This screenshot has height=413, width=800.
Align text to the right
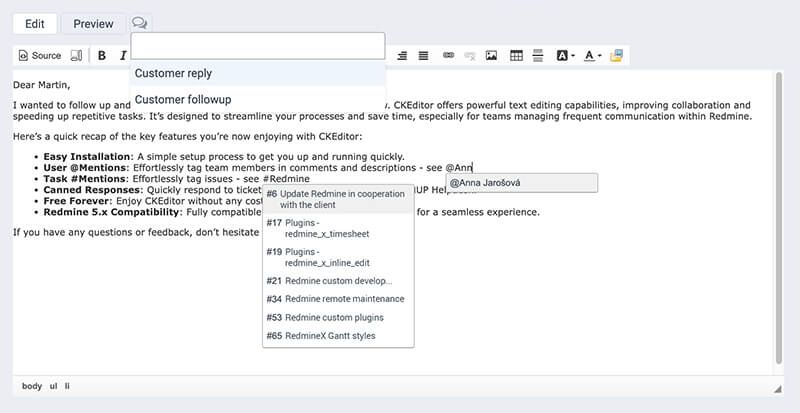pyautogui.click(x=402, y=56)
